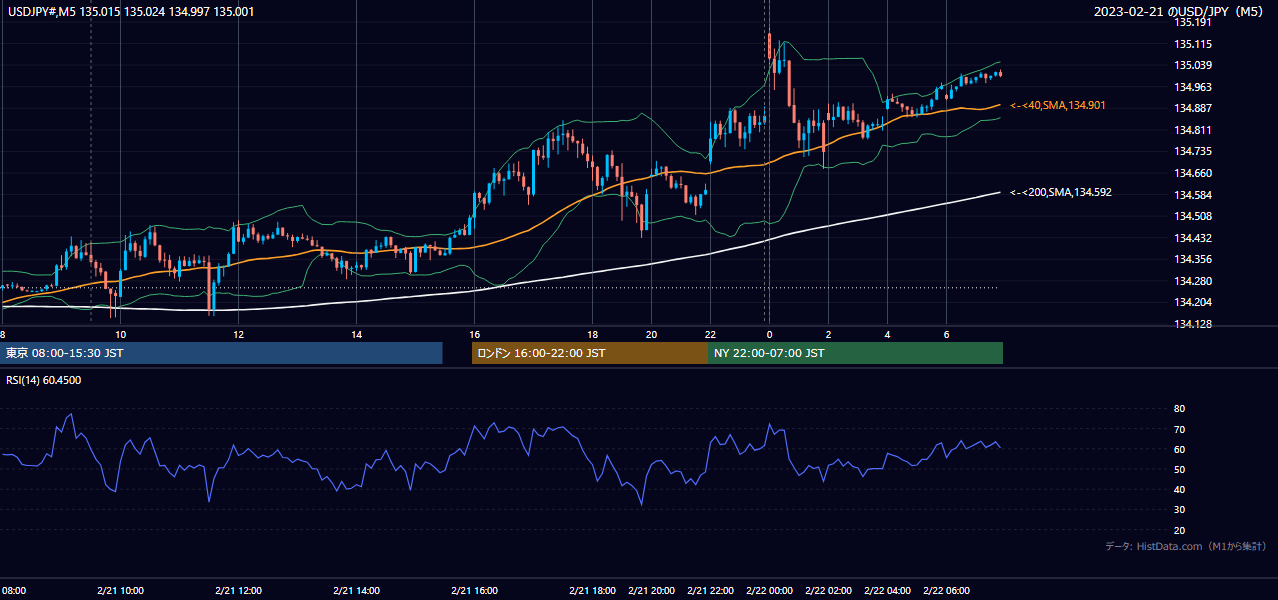
Task: Click RSI axis level 80
Action: tap(1180, 409)
